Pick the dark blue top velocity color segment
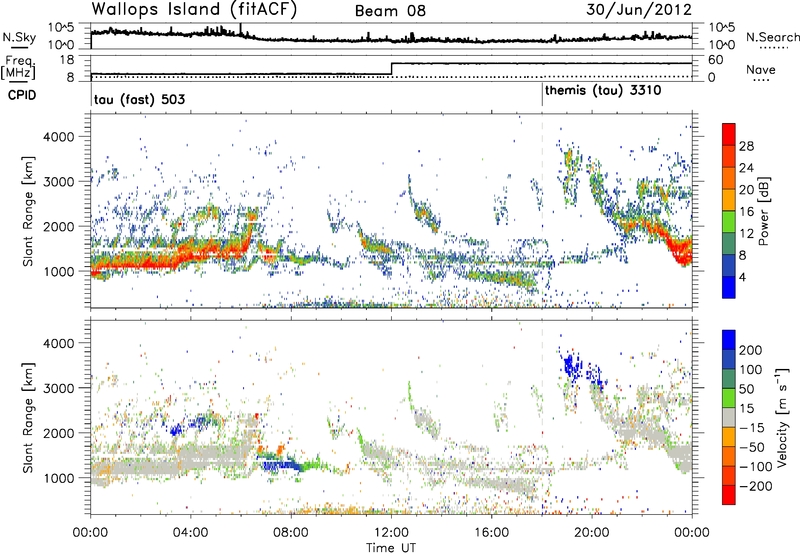Screen dimensions: 800x554 pyautogui.click(x=729, y=340)
